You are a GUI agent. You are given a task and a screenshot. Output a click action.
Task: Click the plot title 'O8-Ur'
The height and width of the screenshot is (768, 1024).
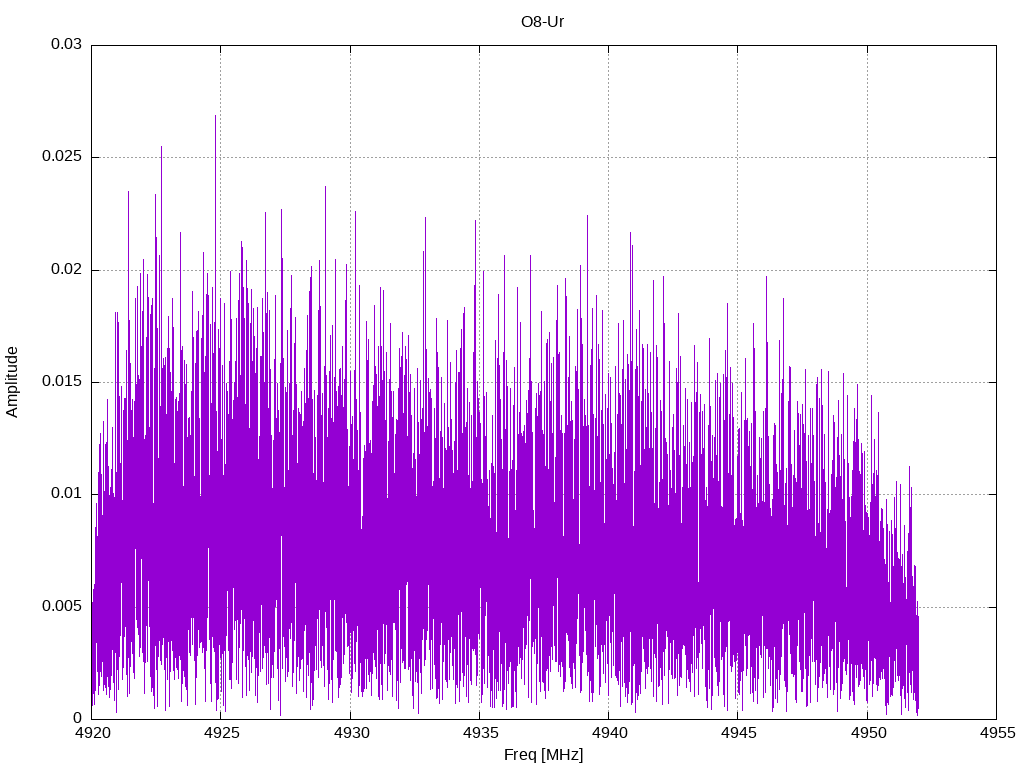pos(542,22)
